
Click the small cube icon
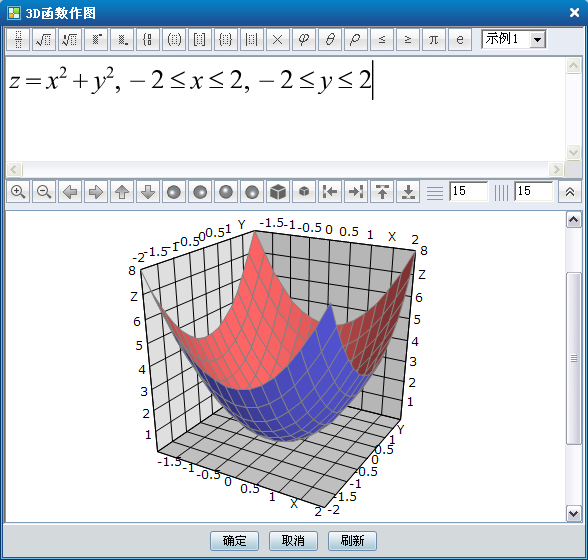pos(304,192)
